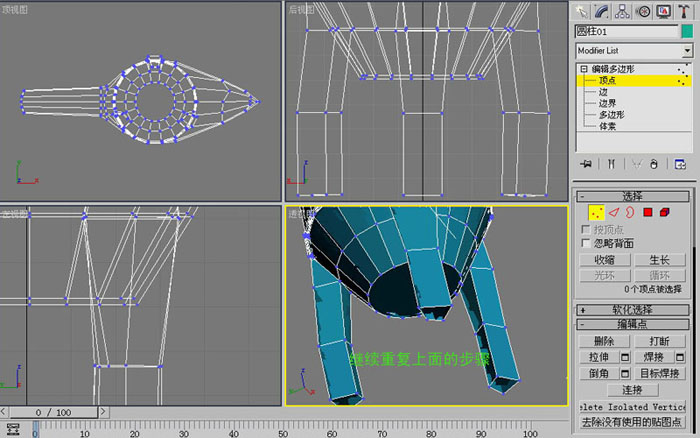Open the Modify panel tab
Screen dimensions: 700x438
[x=601, y=12]
